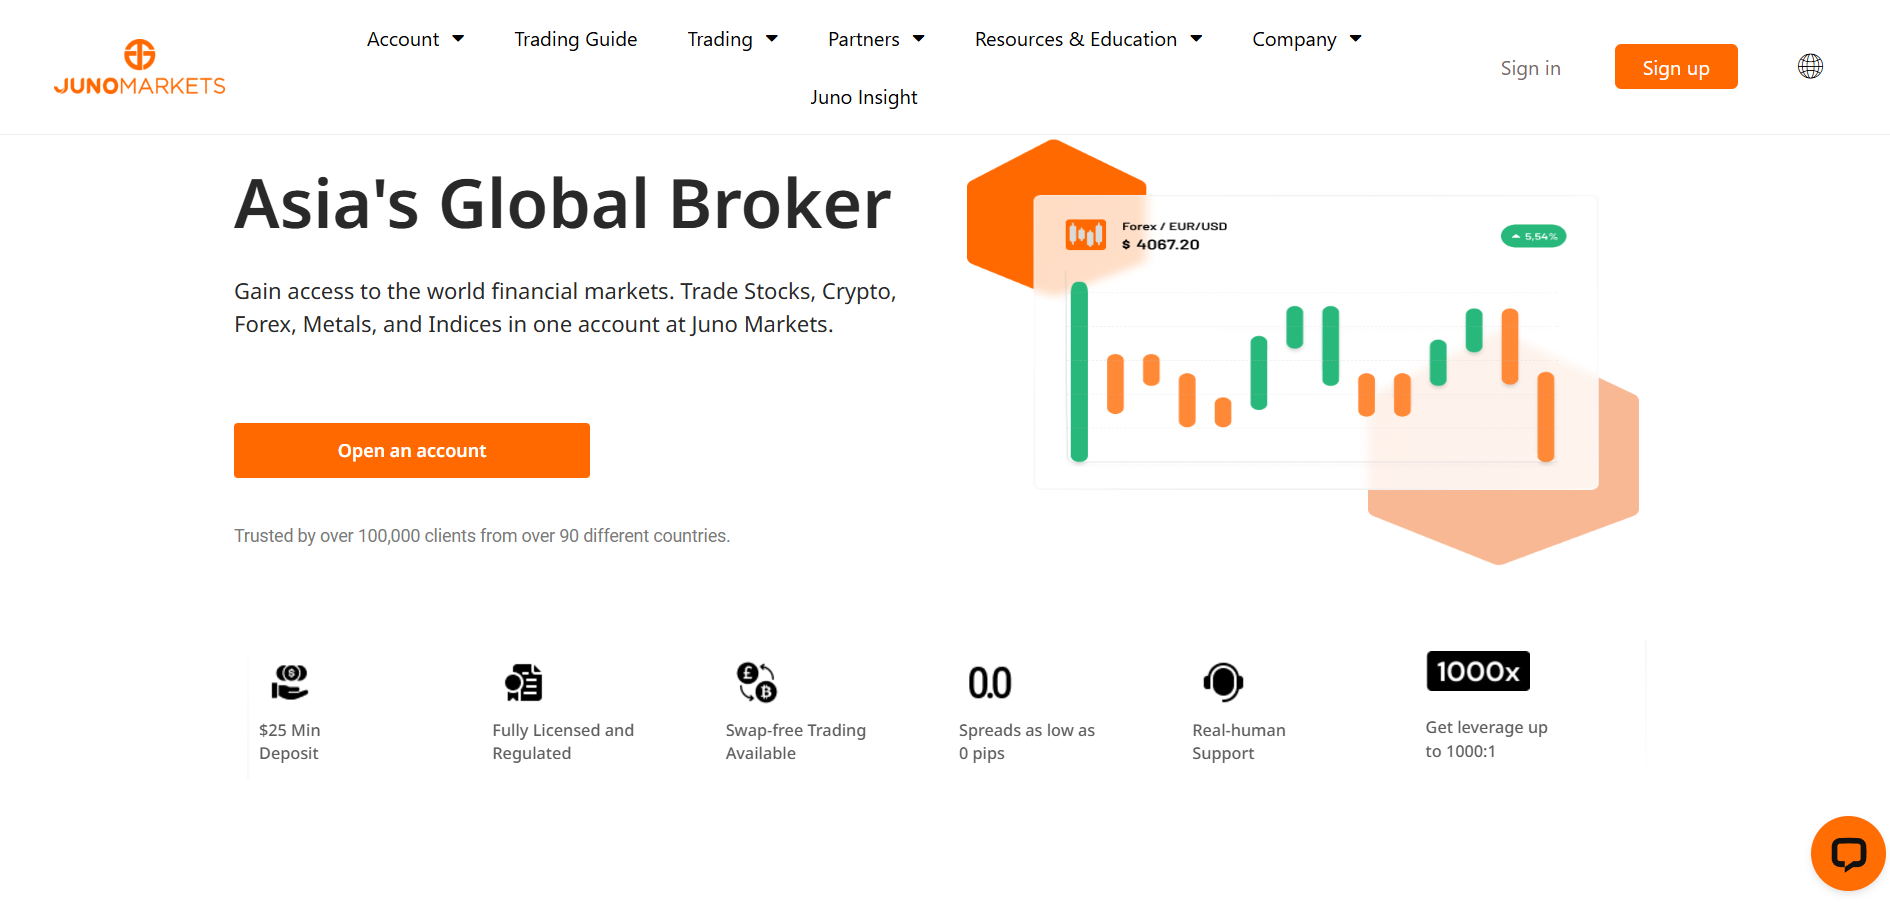Expand the Account dropdown menu

pos(415,39)
